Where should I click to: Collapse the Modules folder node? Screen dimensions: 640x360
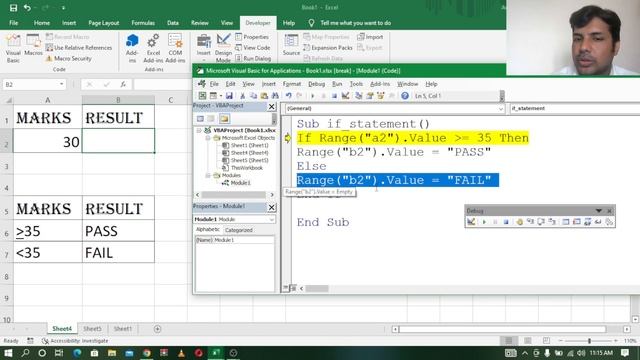[x=208, y=175]
